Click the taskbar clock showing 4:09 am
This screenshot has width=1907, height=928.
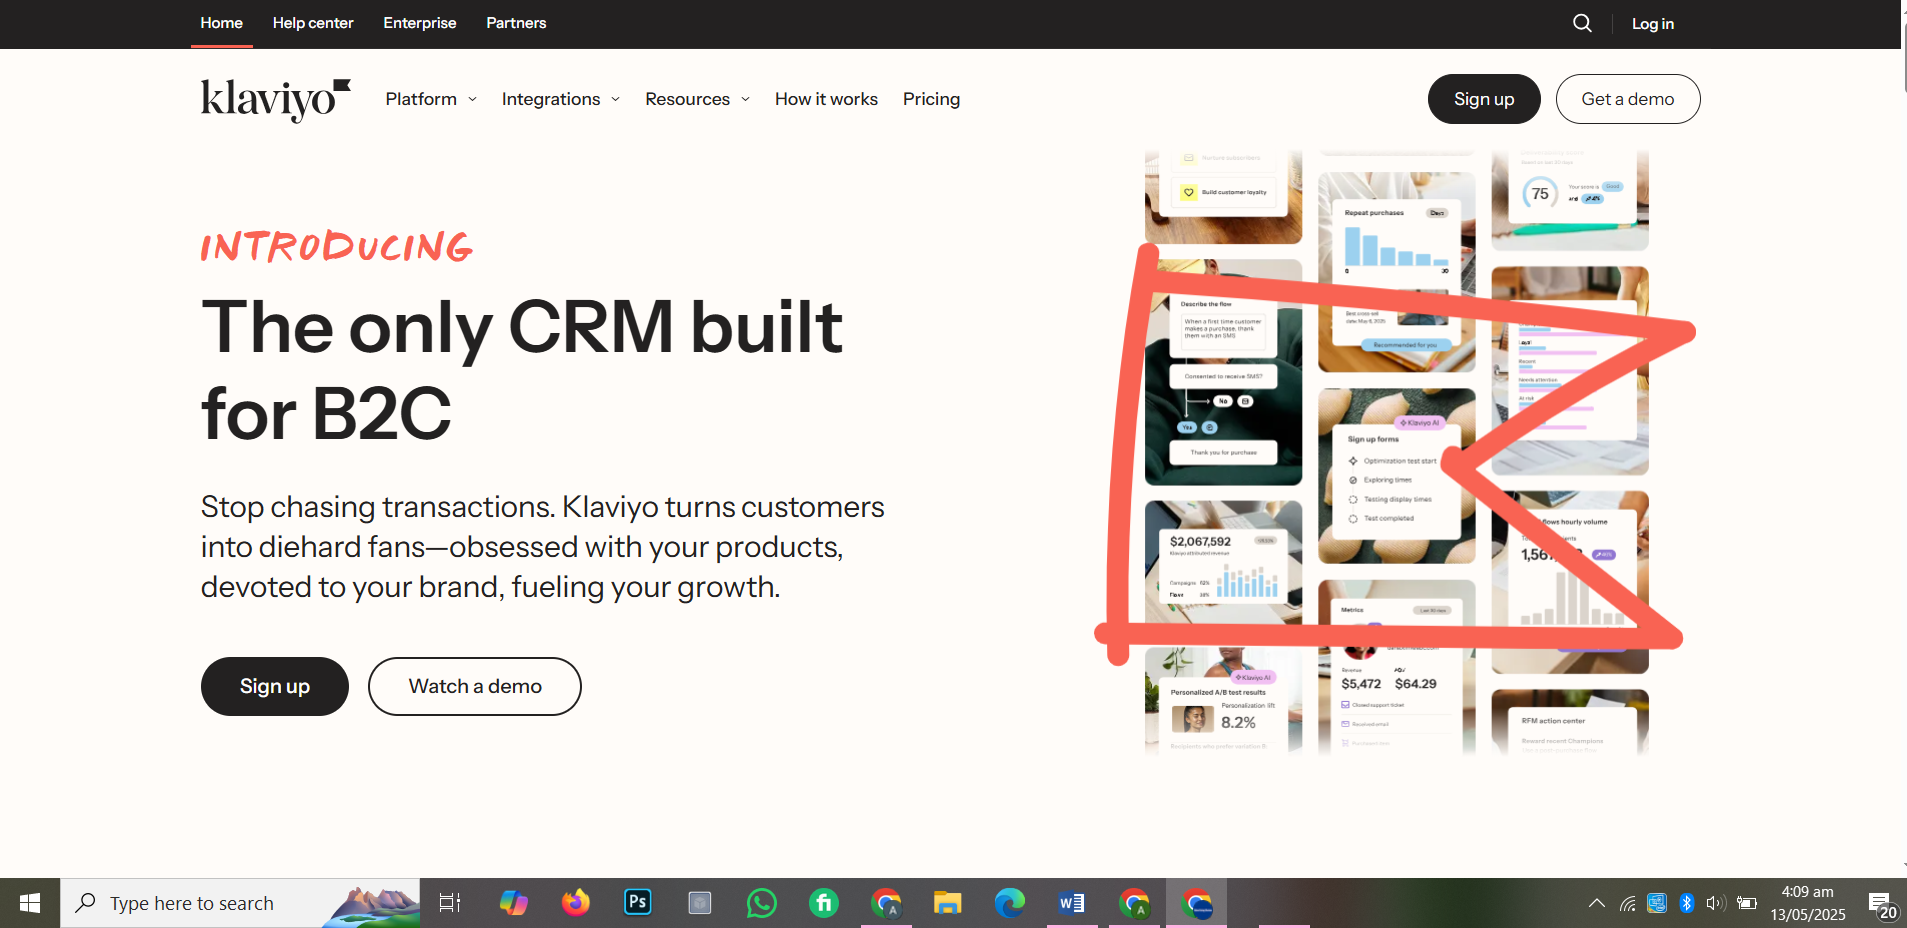click(1807, 903)
